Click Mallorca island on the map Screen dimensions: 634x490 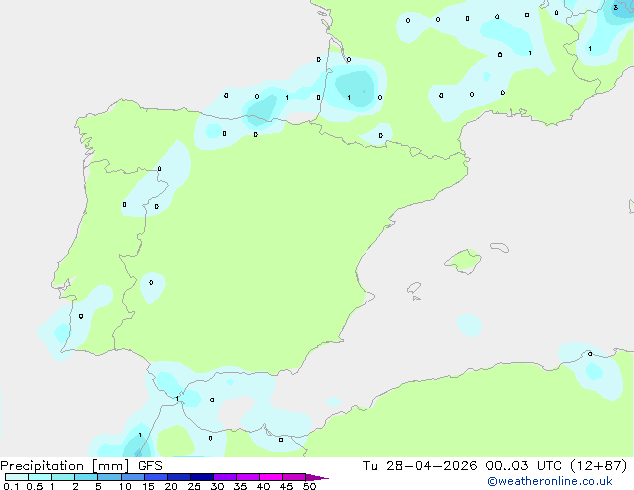463,261
